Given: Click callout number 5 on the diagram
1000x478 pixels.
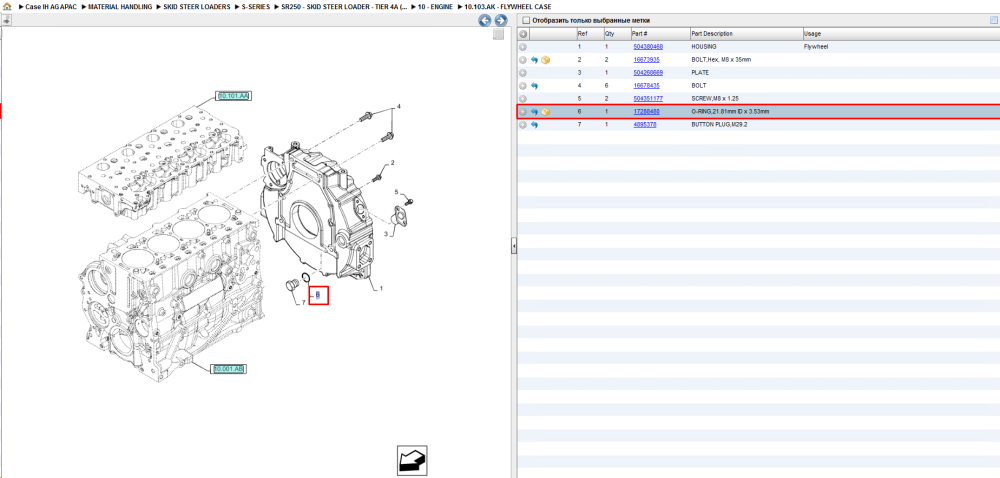Looking at the screenshot, I should (396, 192).
